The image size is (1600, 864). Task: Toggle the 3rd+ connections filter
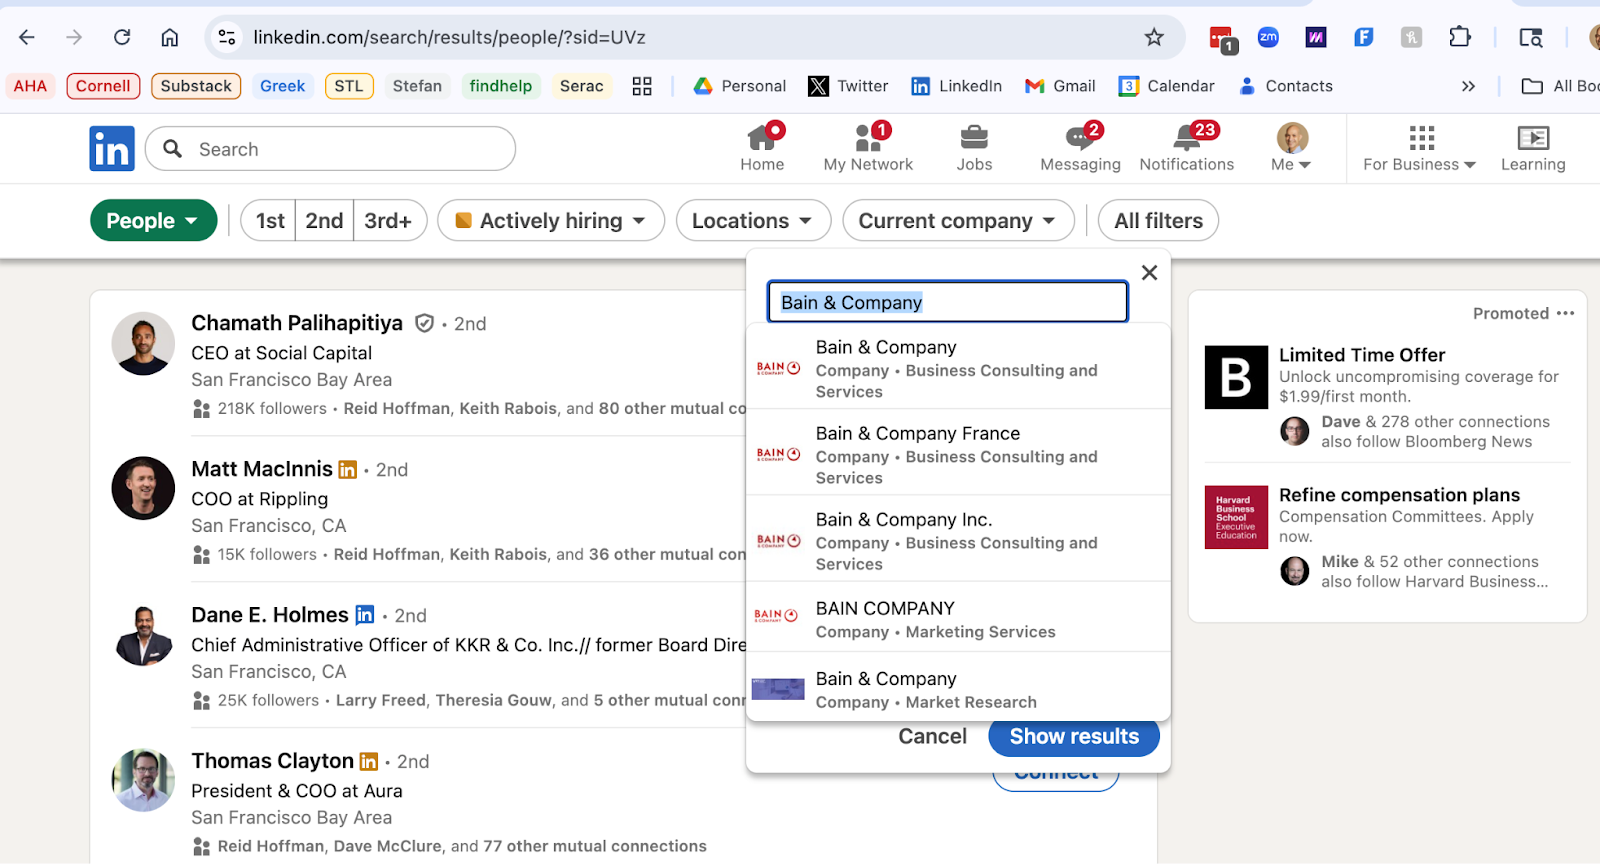tap(389, 221)
